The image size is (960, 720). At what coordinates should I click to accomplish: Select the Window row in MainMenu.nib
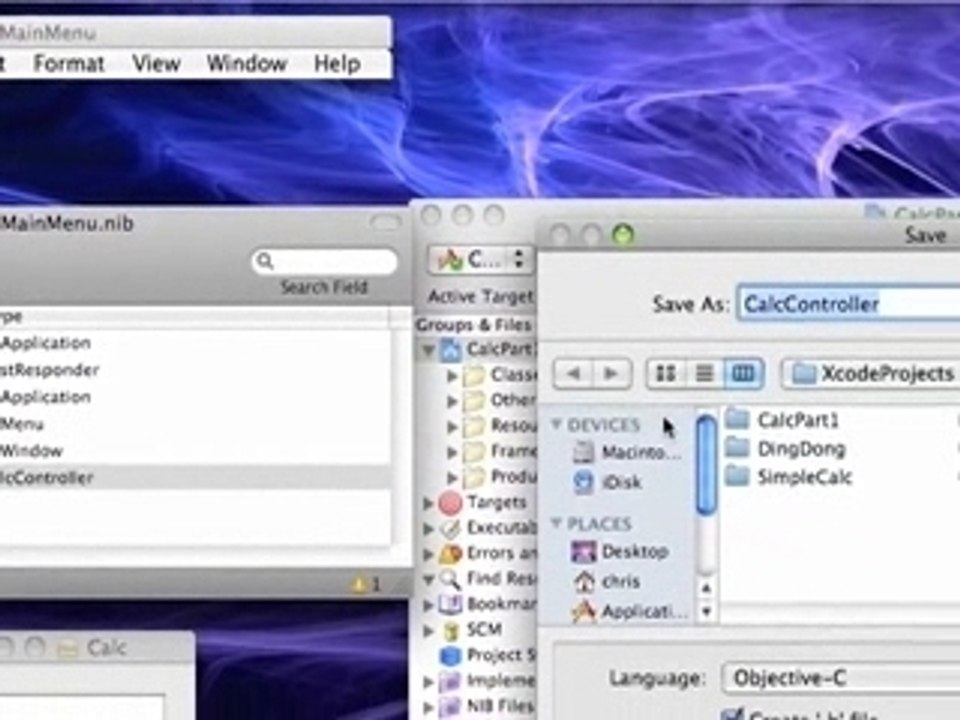pyautogui.click(x=195, y=451)
